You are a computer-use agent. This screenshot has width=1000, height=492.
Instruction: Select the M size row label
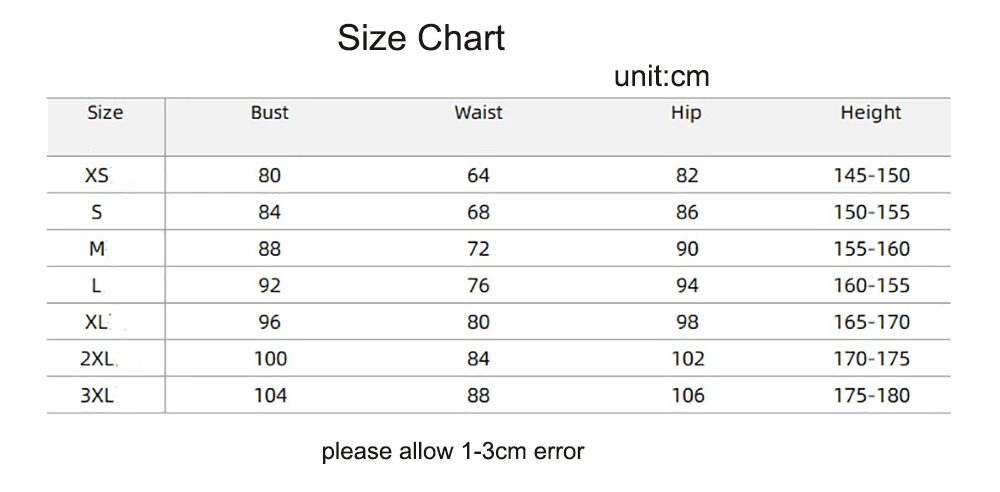pyautogui.click(x=97, y=249)
